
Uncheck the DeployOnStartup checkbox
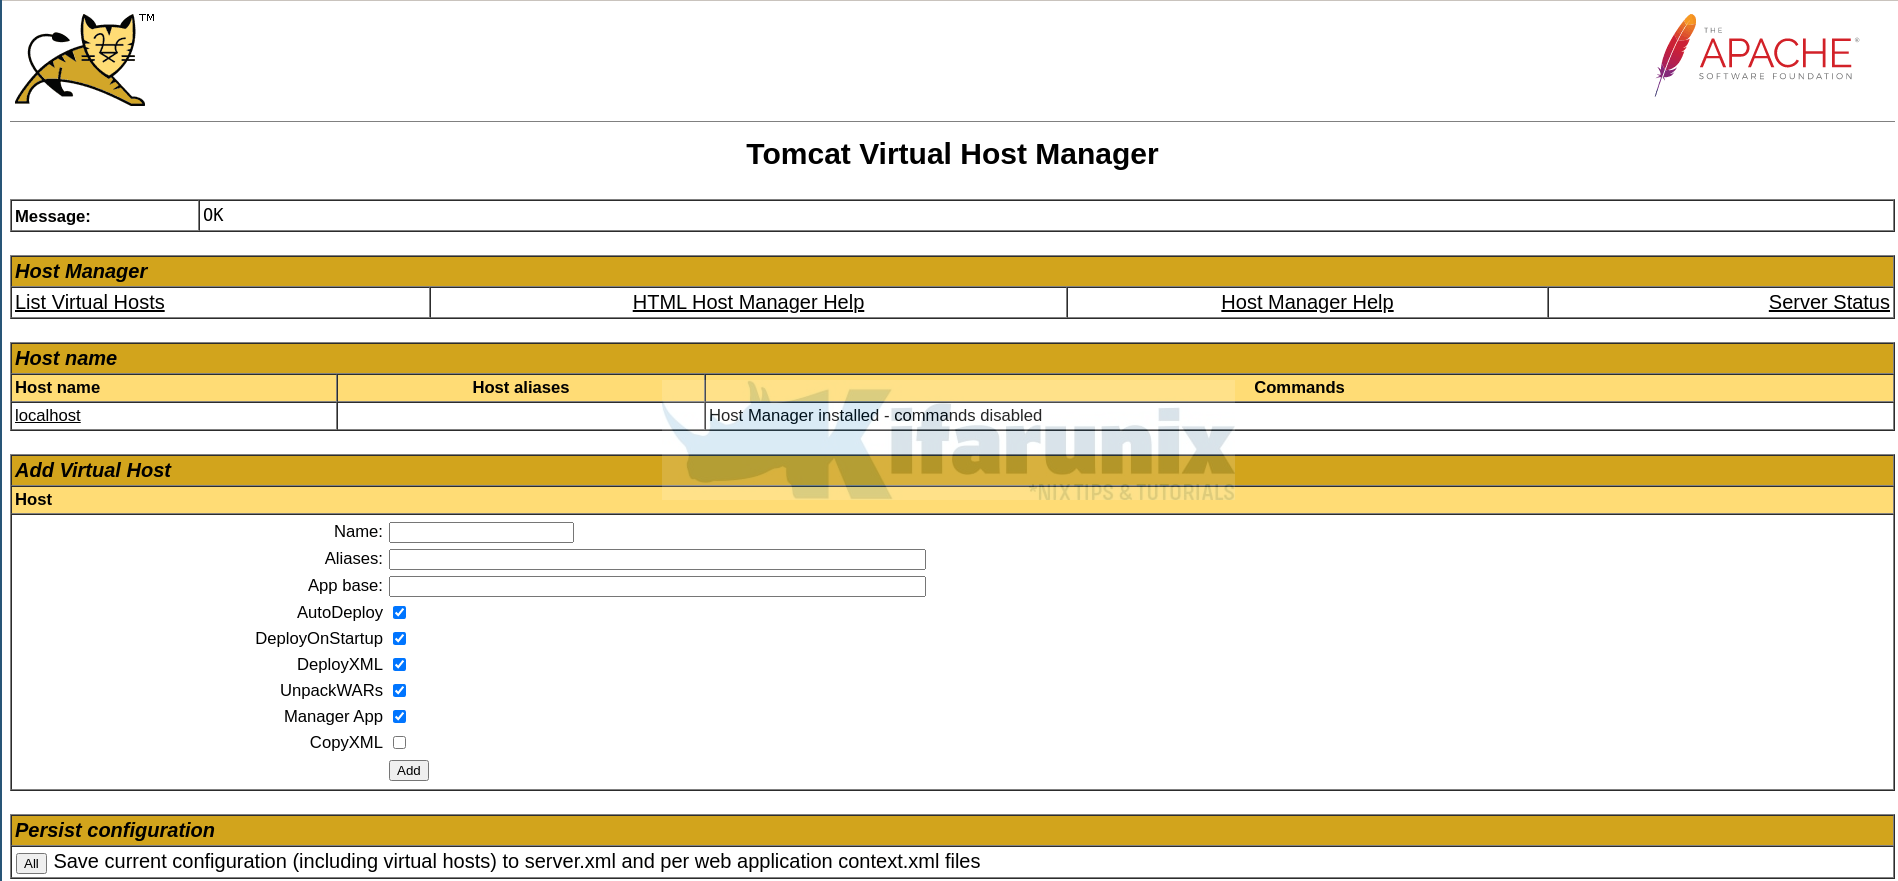(399, 638)
